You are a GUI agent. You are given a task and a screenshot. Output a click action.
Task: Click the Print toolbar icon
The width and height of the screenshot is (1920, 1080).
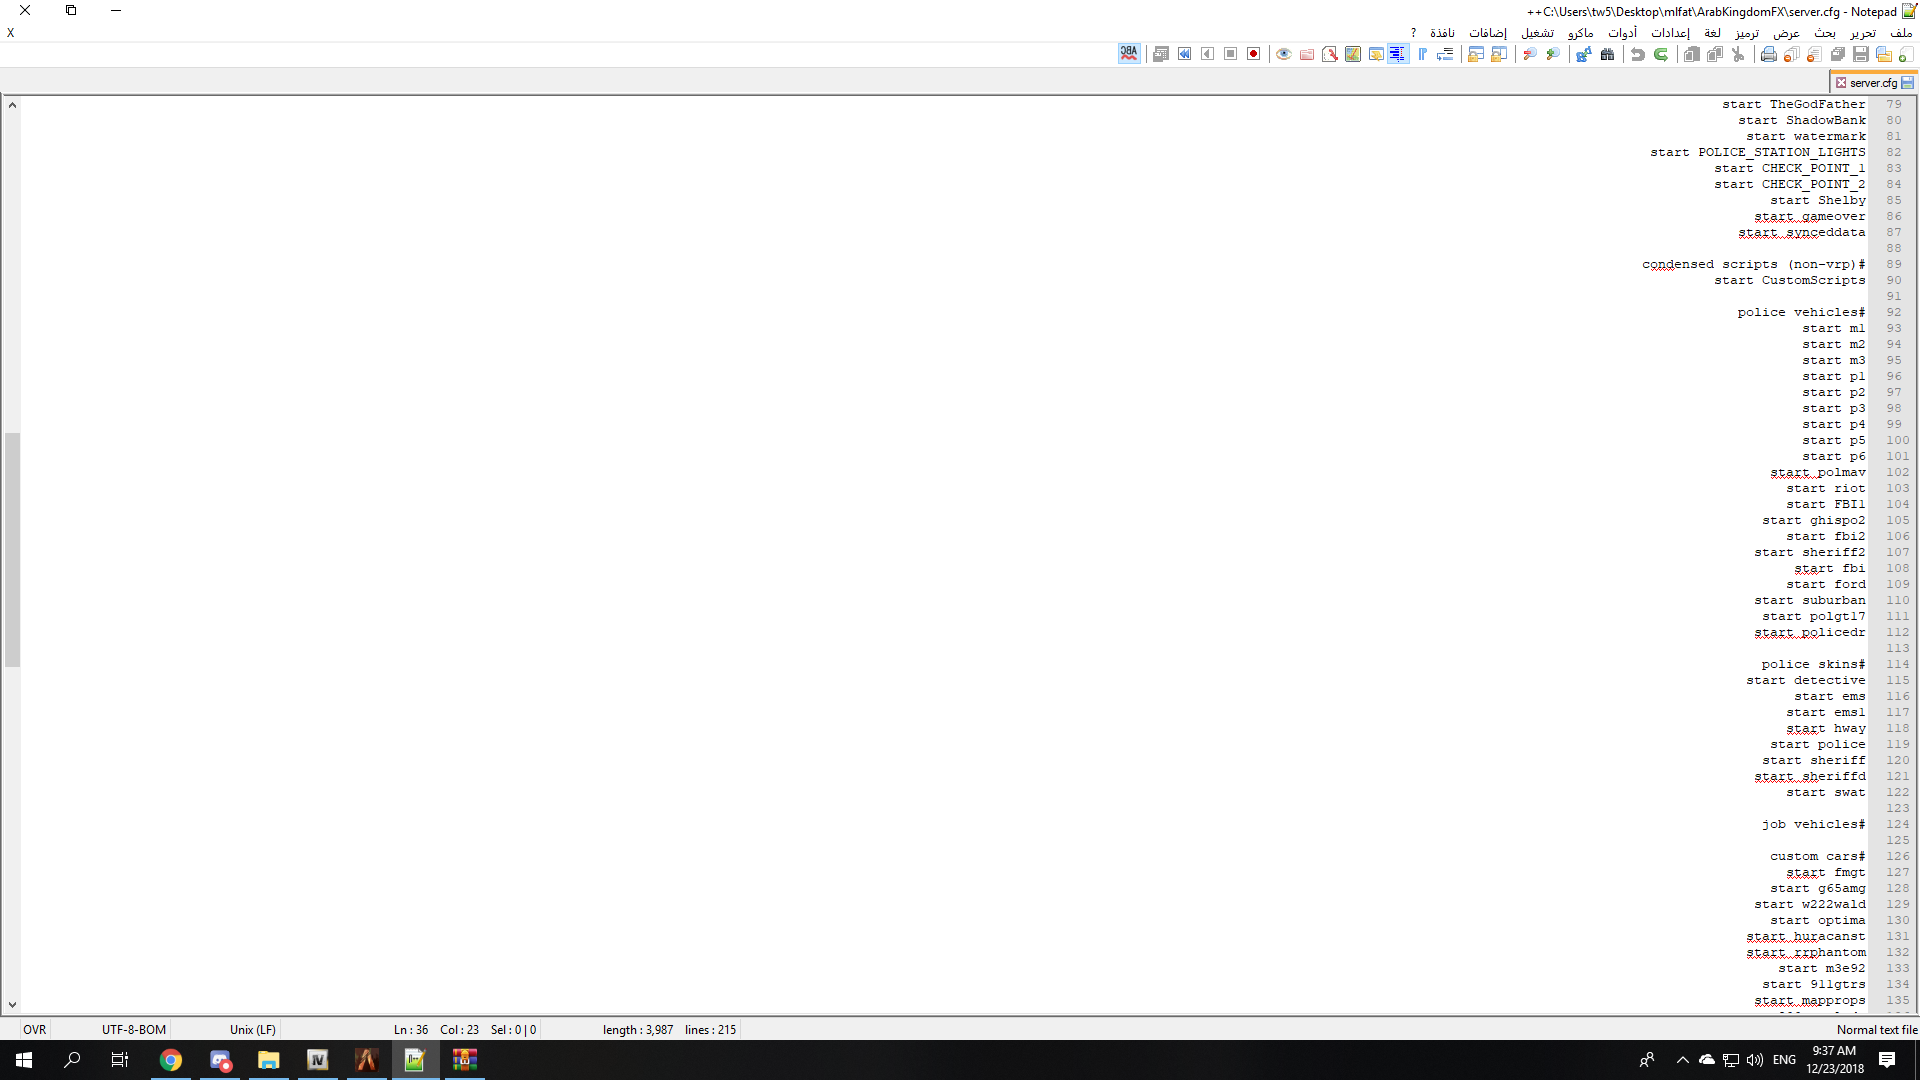tap(1768, 54)
